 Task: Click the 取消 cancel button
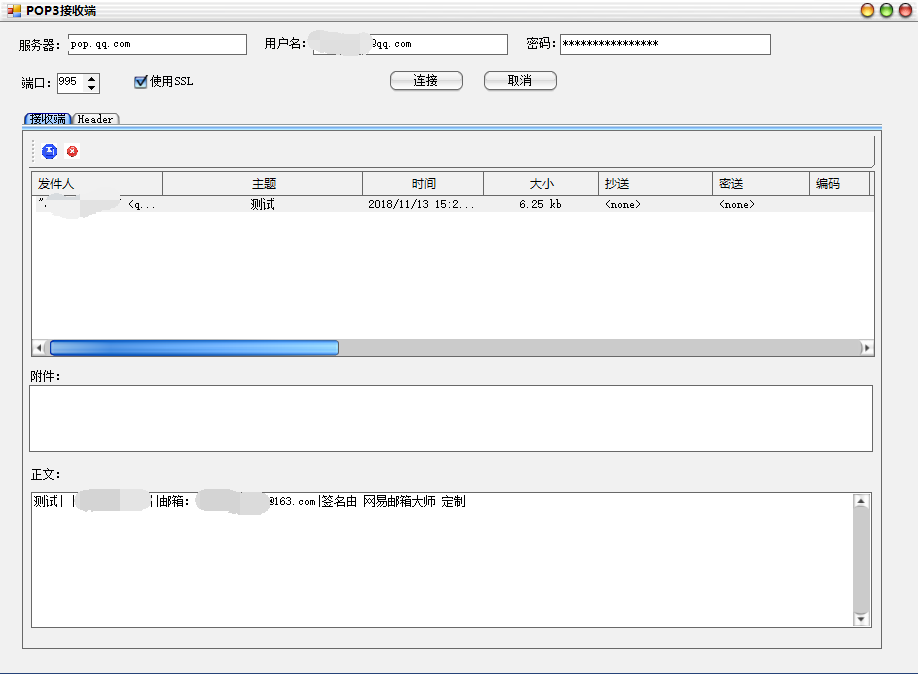pyautogui.click(x=520, y=80)
